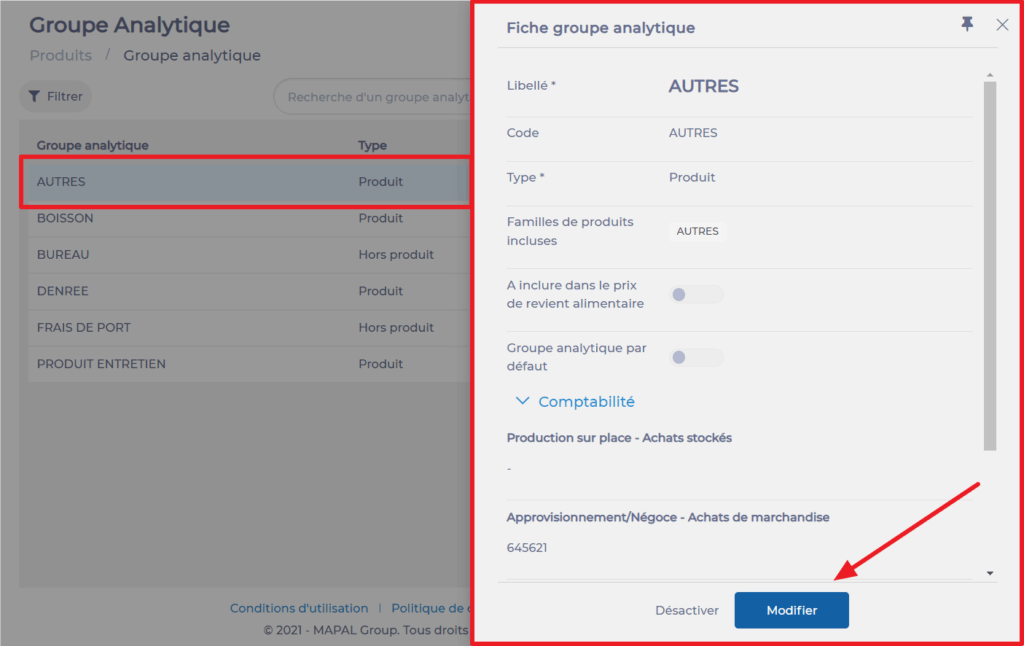The height and width of the screenshot is (646, 1024).
Task: Click the funnel icon in Filtrer button
Action: tap(34, 97)
